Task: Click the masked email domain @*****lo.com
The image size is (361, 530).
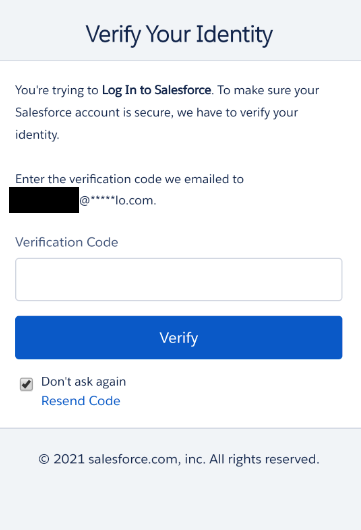Action: pyautogui.click(x=118, y=200)
